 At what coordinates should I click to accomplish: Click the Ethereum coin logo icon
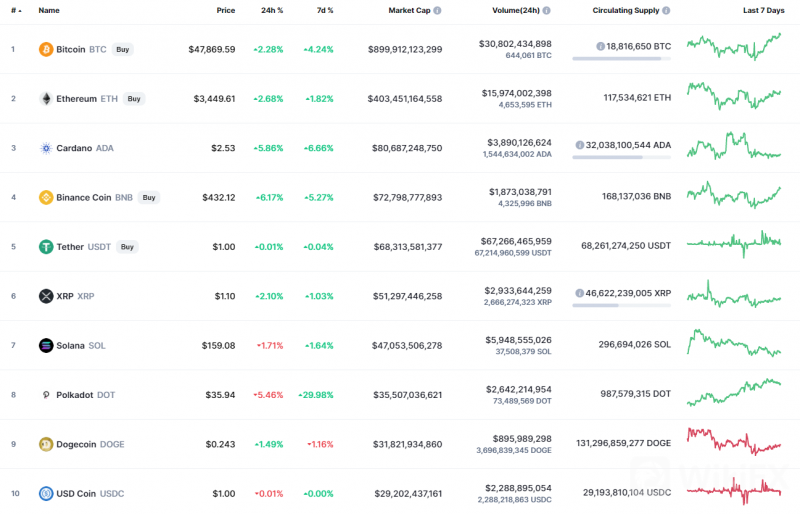pyautogui.click(x=46, y=99)
